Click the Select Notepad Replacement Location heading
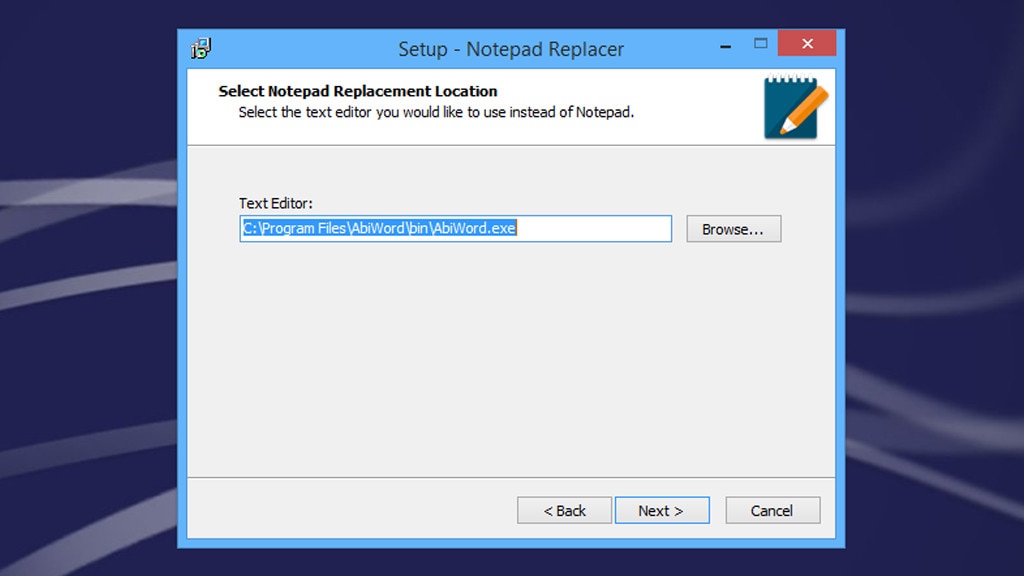Image resolution: width=1024 pixels, height=576 pixels. click(357, 90)
